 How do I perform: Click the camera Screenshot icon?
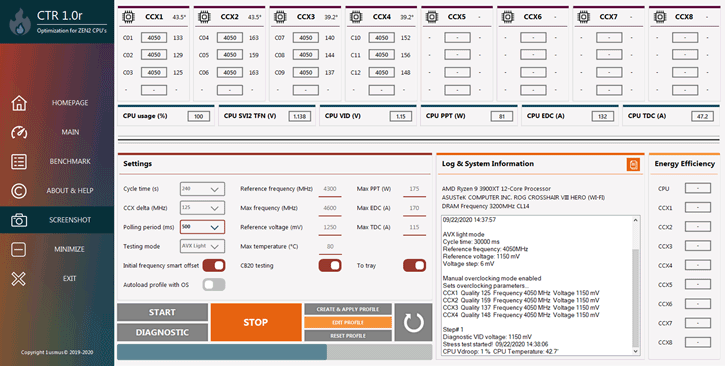(x=19, y=220)
